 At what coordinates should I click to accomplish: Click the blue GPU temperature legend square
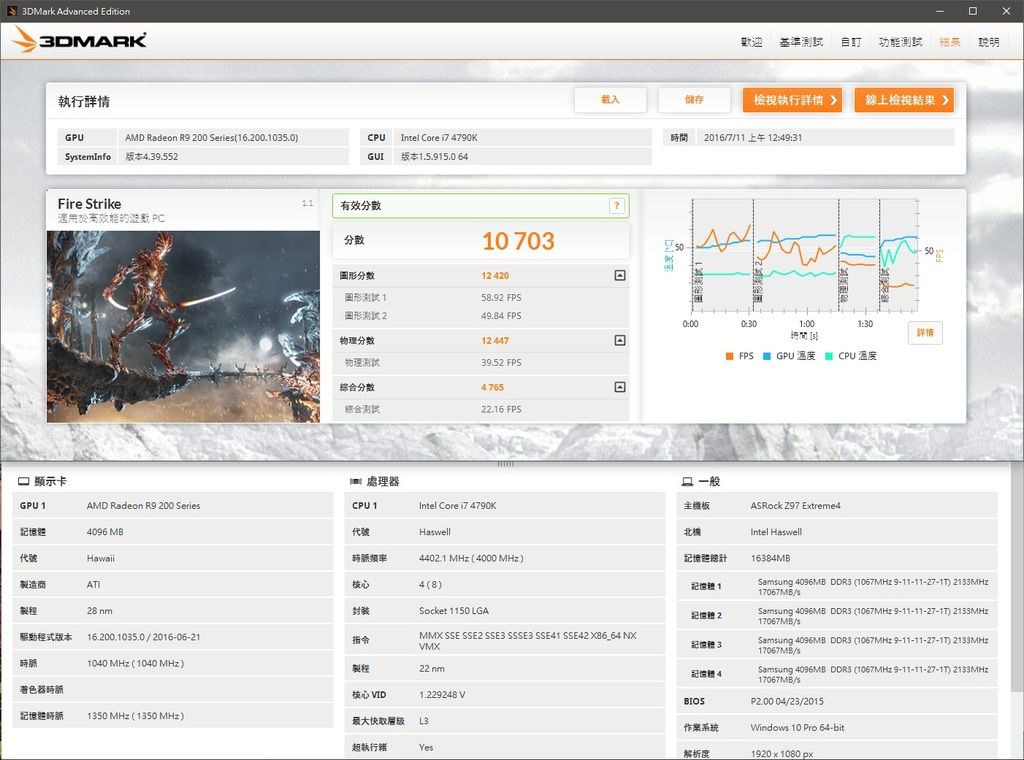point(767,356)
